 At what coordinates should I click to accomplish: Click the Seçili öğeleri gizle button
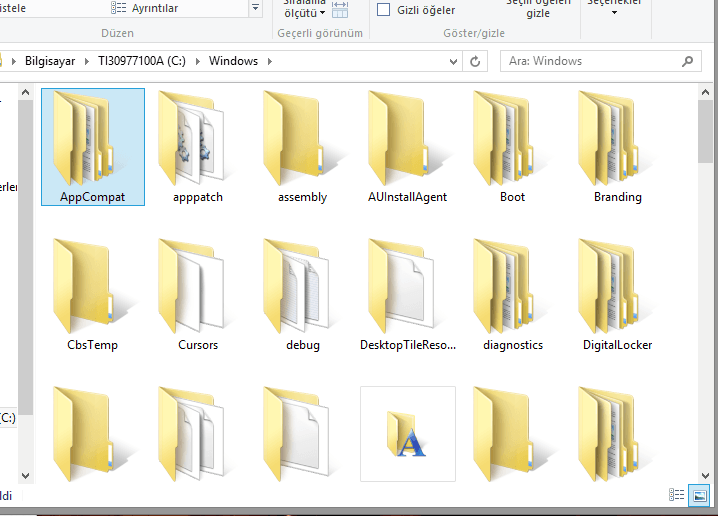538,8
